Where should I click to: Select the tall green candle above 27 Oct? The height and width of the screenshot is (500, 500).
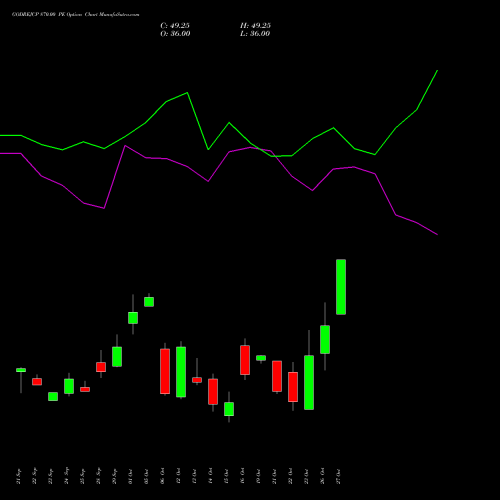pyautogui.click(x=341, y=287)
